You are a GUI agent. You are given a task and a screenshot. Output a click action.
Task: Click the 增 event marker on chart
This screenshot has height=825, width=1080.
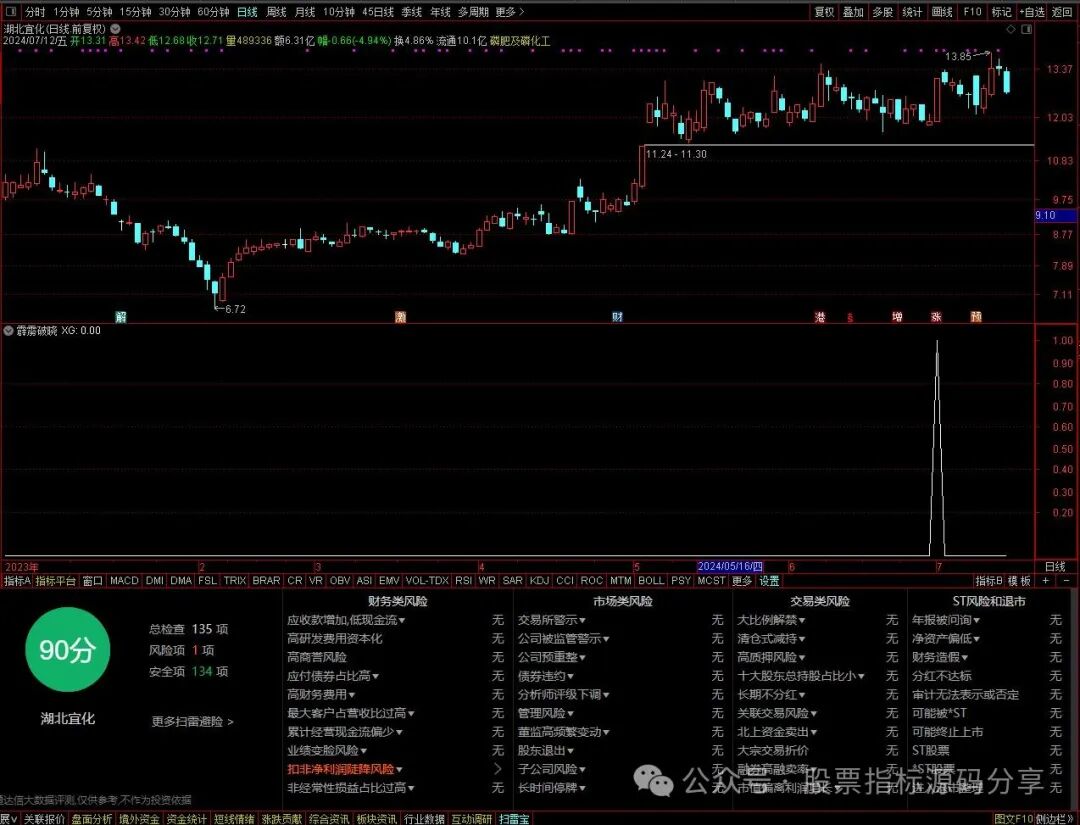(897, 317)
